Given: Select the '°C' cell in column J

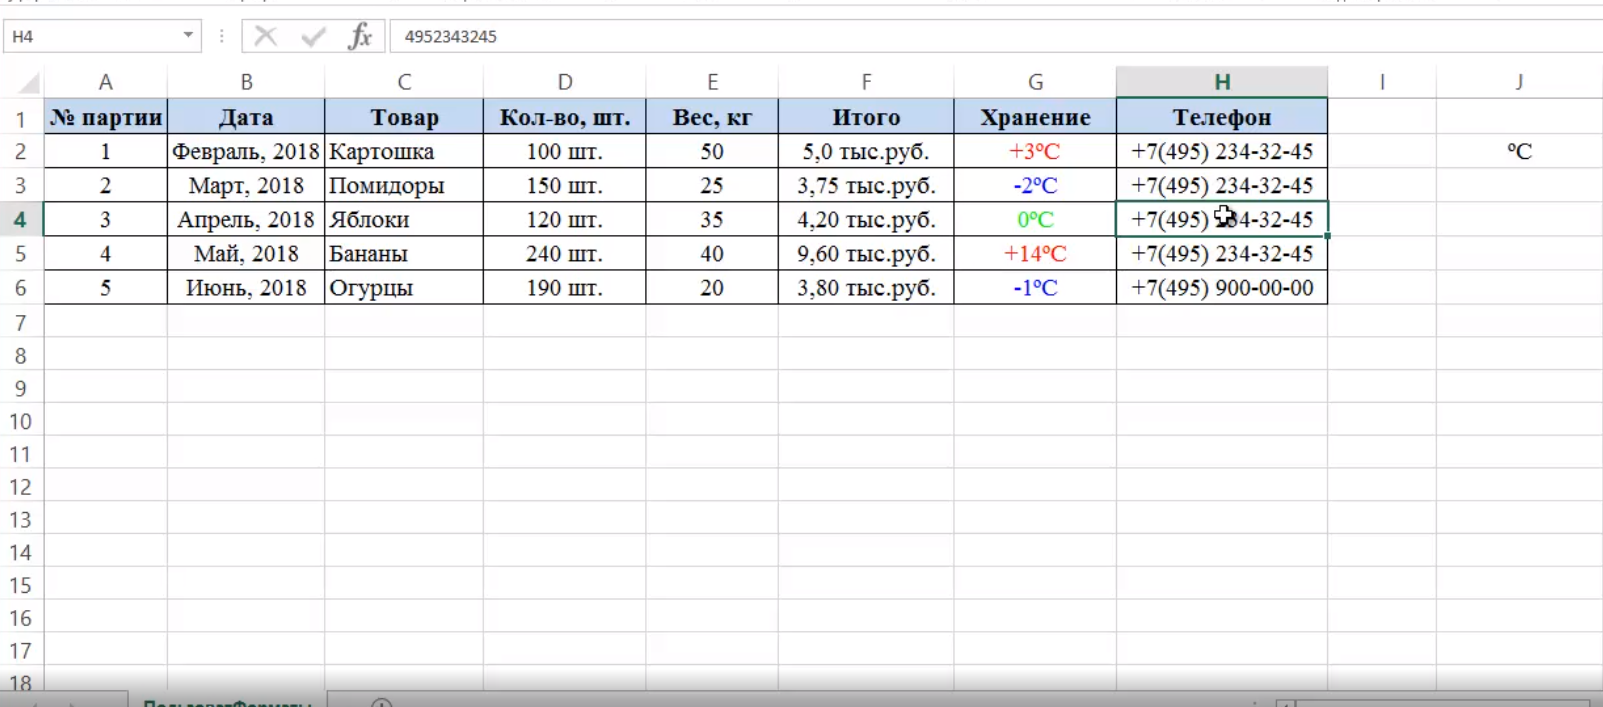Looking at the screenshot, I should coord(1519,151).
